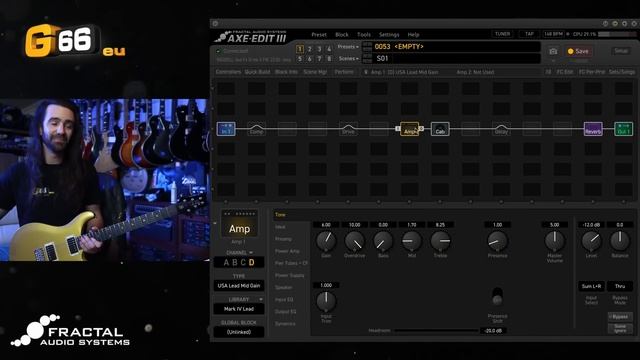Toggle the Bypass button
This screenshot has height=360, width=640.
(620, 317)
